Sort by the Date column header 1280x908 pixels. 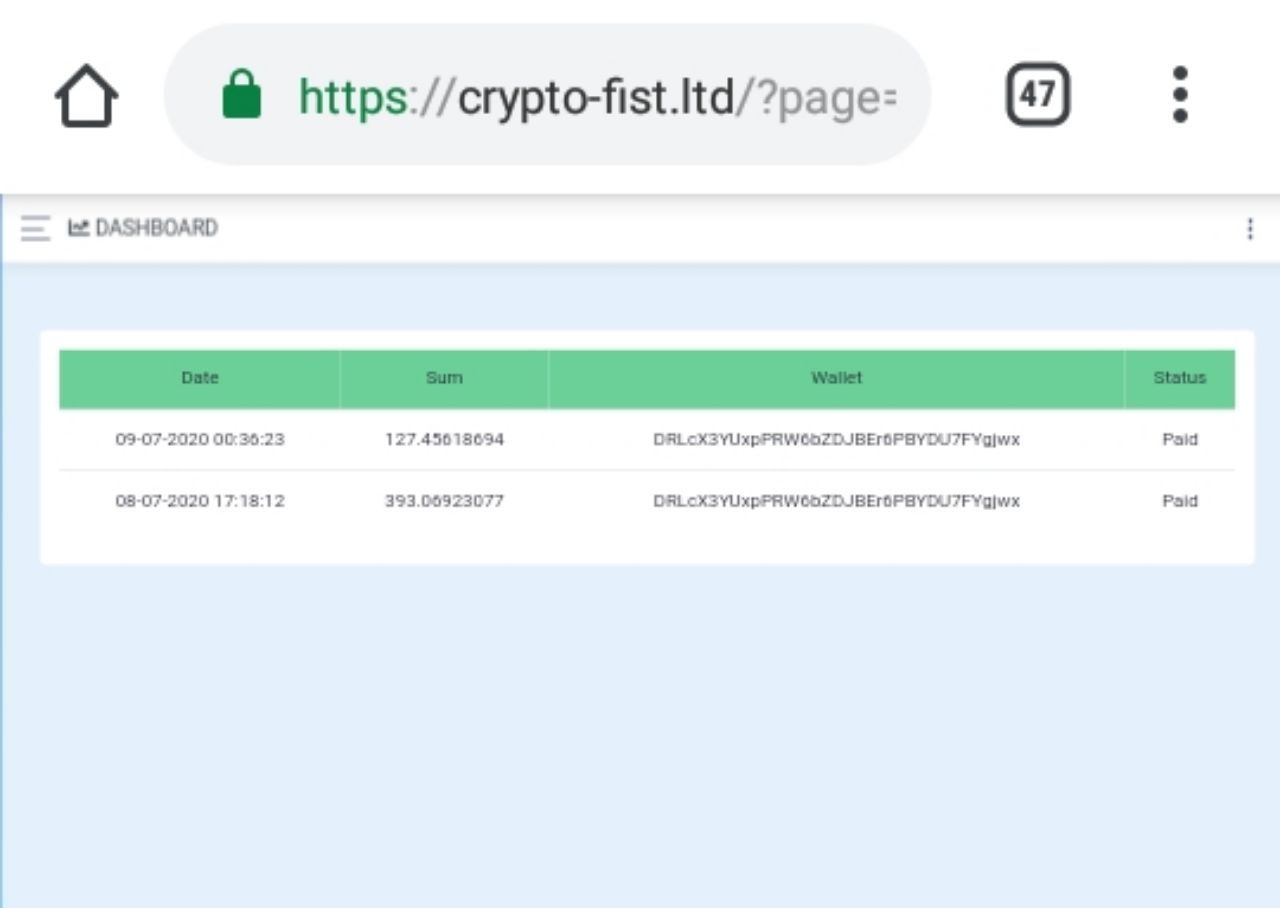tap(200, 378)
